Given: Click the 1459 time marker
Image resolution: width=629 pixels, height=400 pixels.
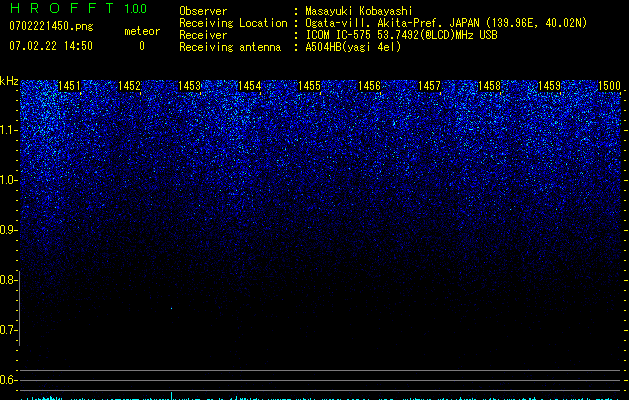Looking at the screenshot, I should click(x=550, y=86).
